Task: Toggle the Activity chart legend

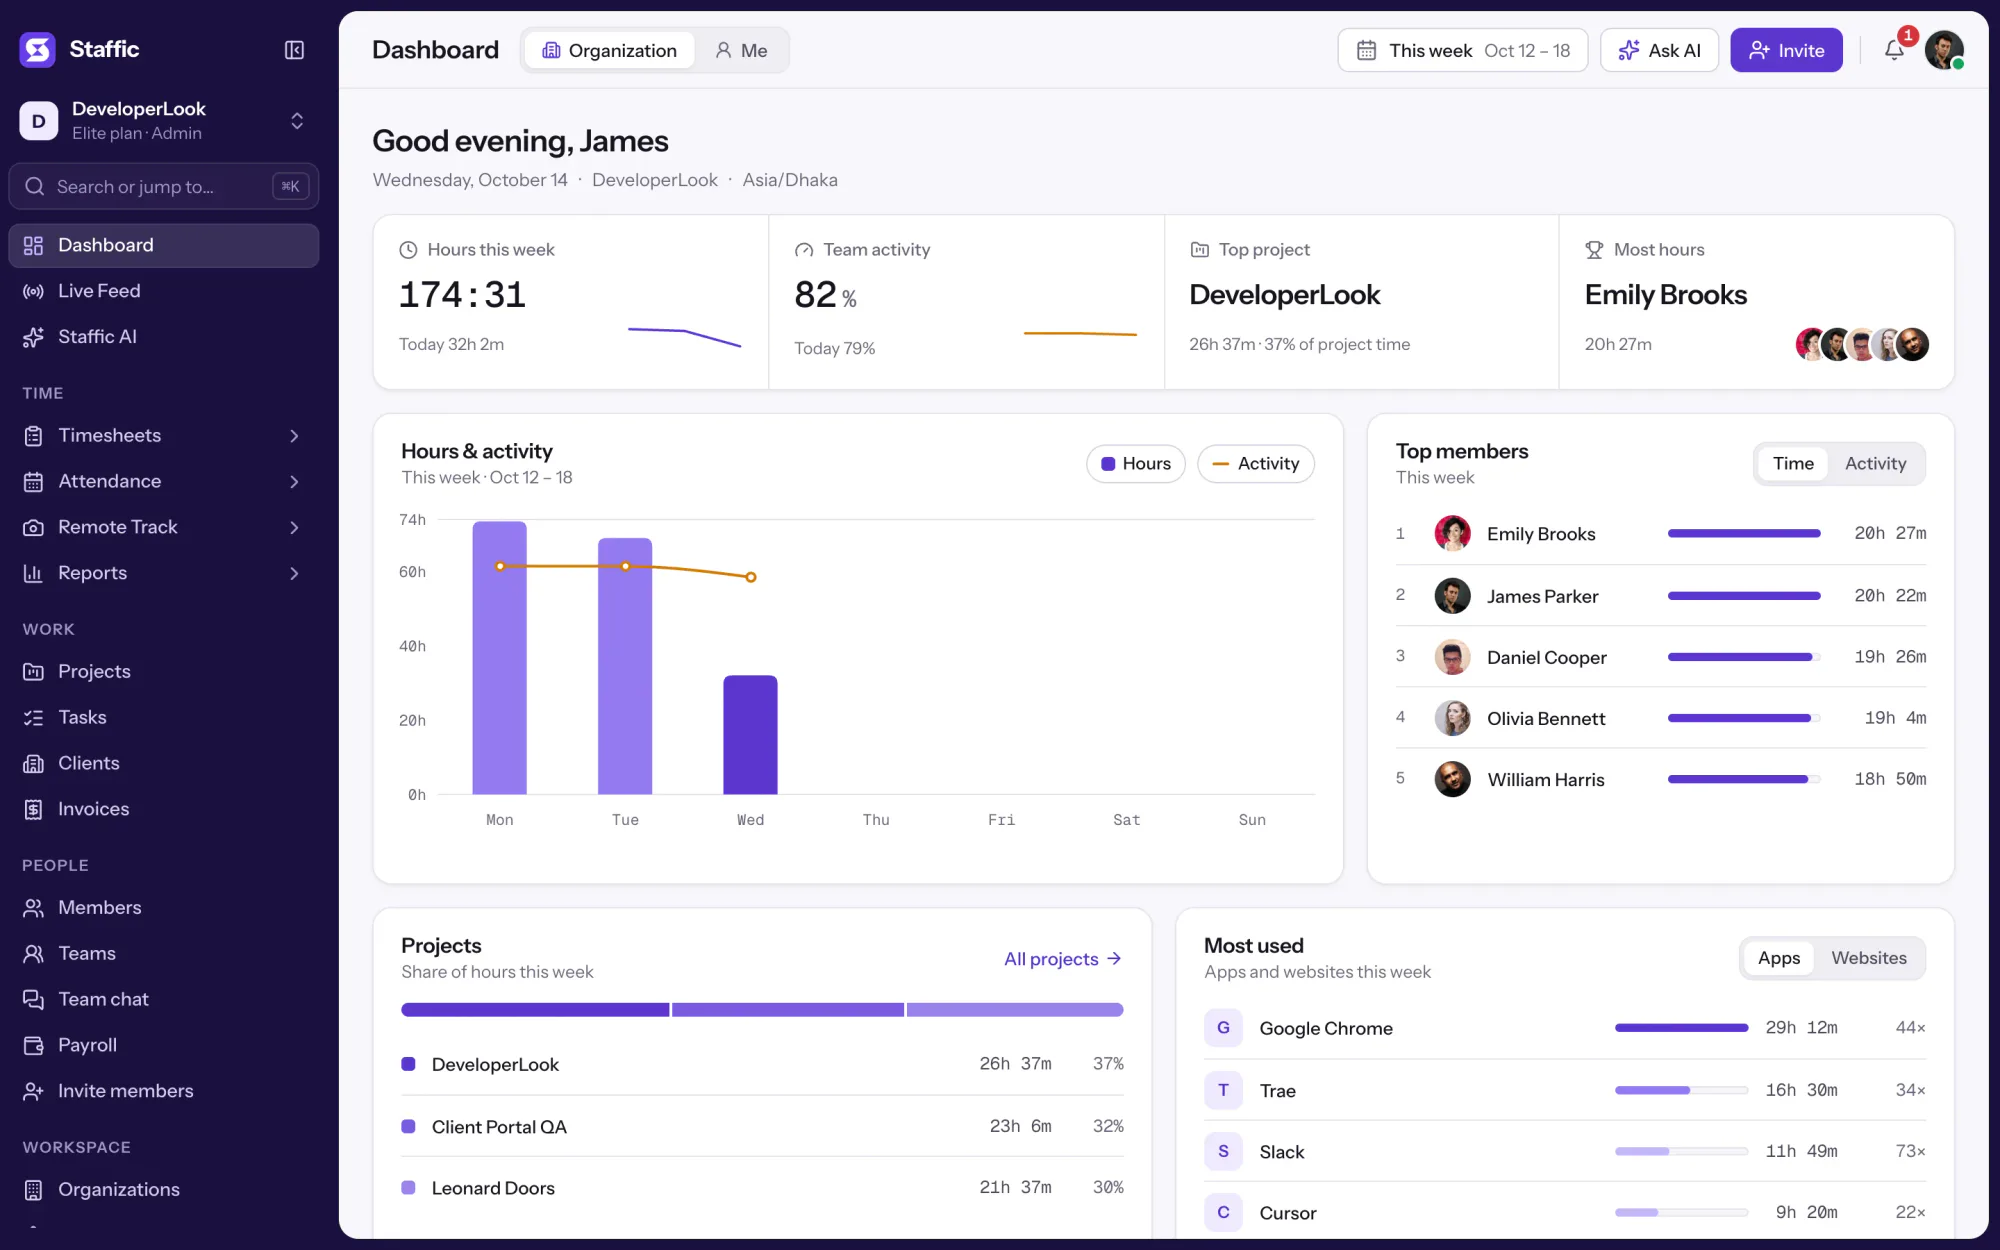Action: [x=1255, y=464]
